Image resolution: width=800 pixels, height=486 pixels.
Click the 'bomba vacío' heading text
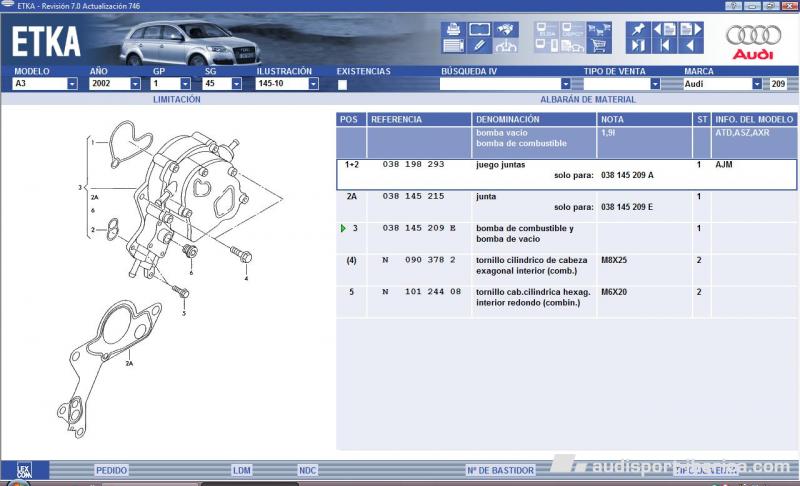pyautogui.click(x=502, y=133)
